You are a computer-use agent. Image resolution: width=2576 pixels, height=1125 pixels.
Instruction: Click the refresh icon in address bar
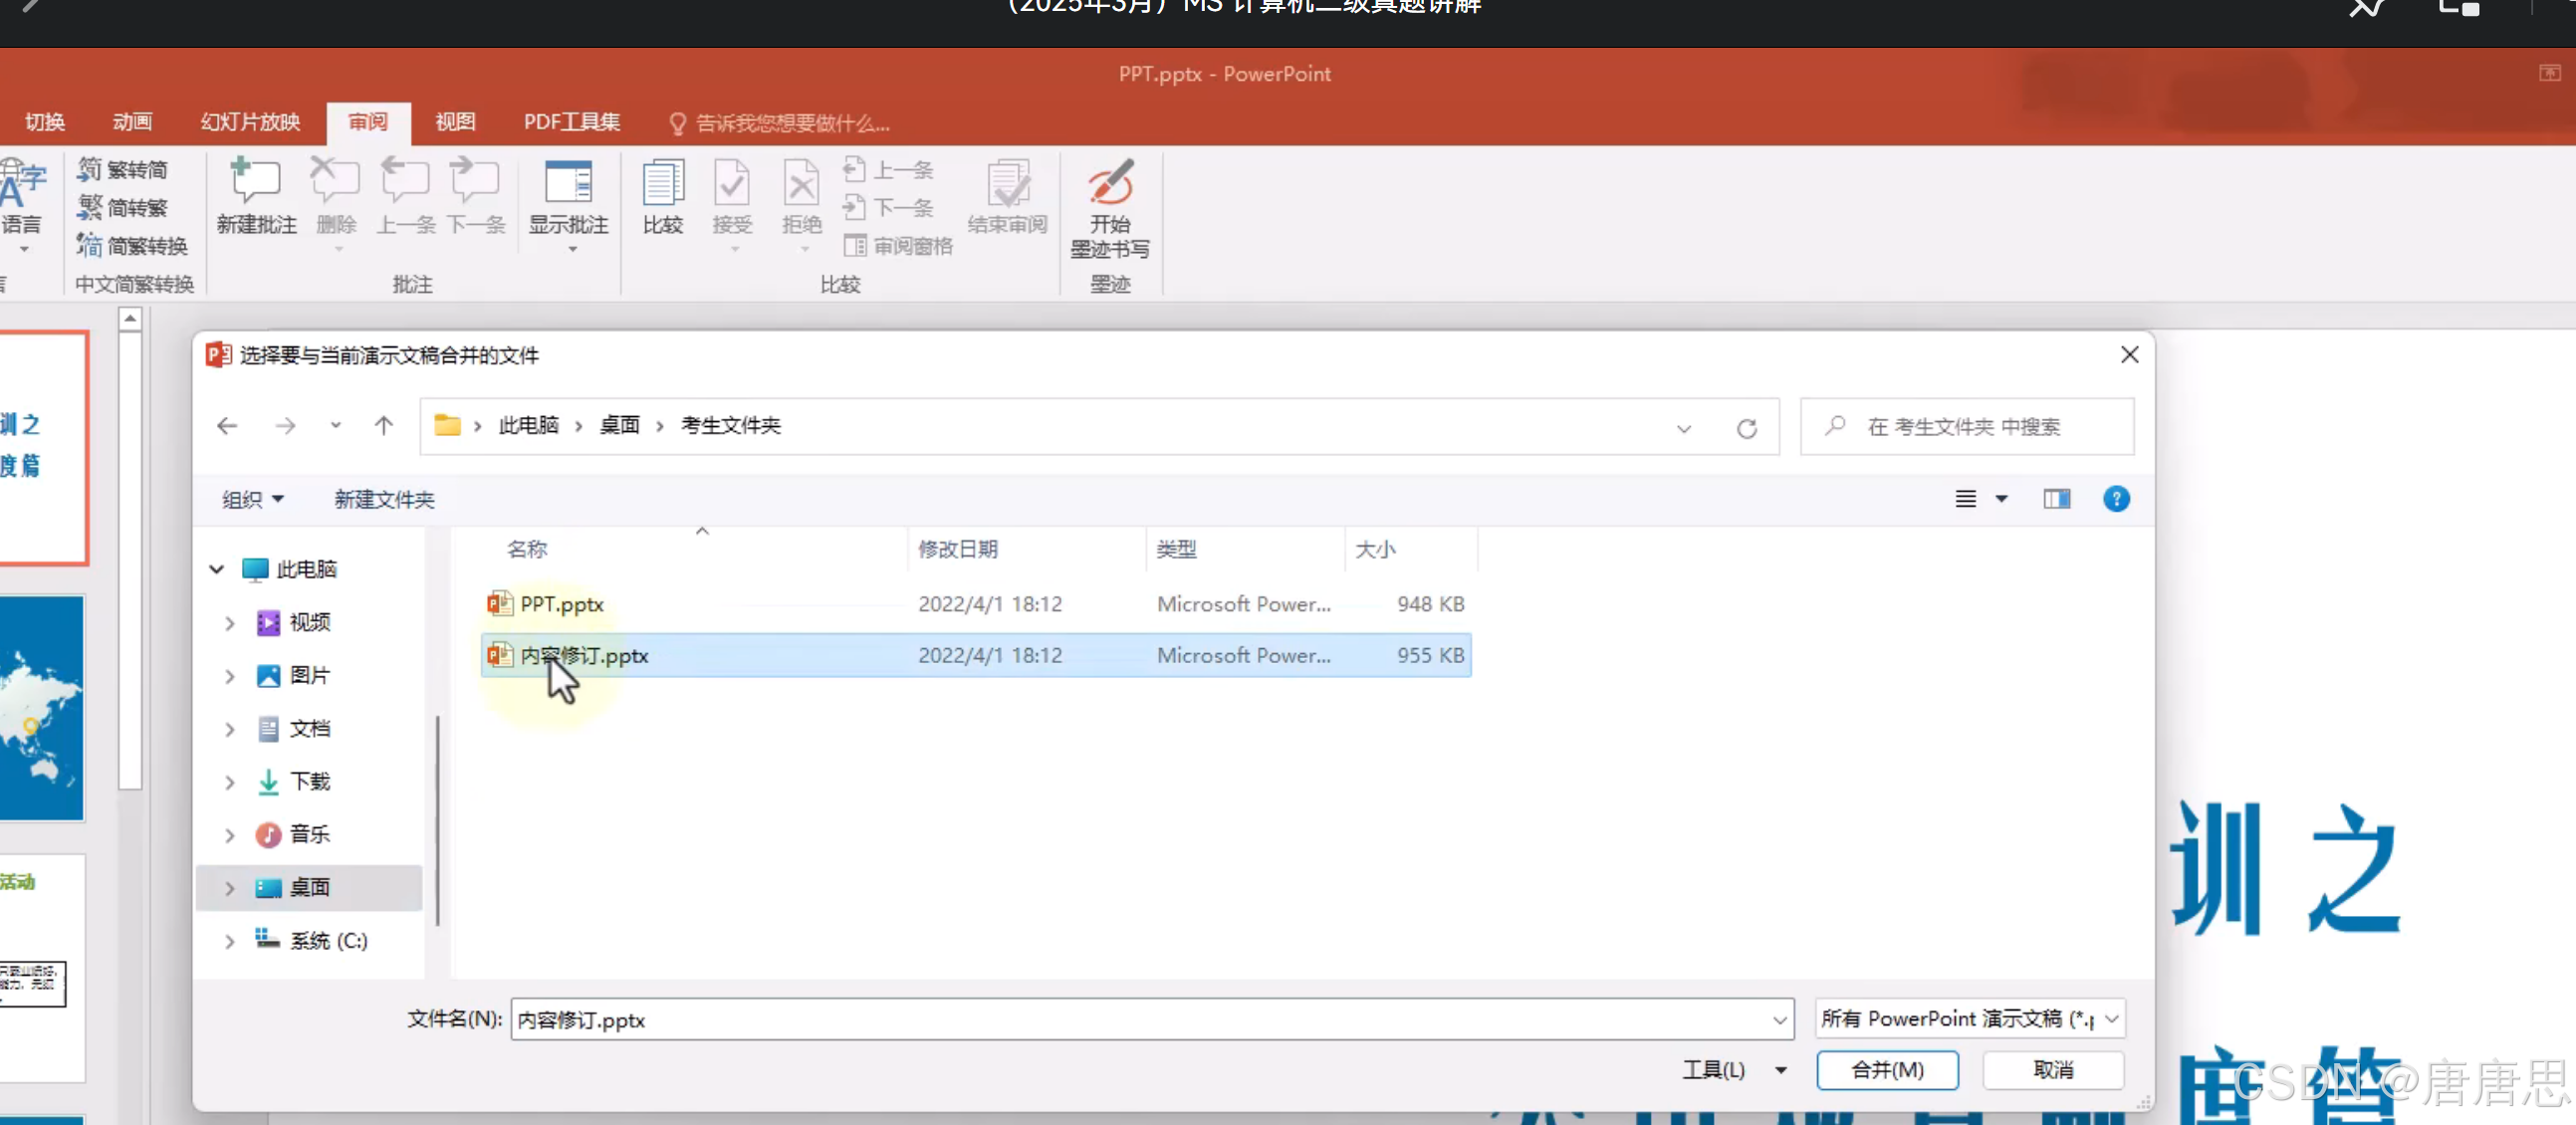[x=1746, y=428]
